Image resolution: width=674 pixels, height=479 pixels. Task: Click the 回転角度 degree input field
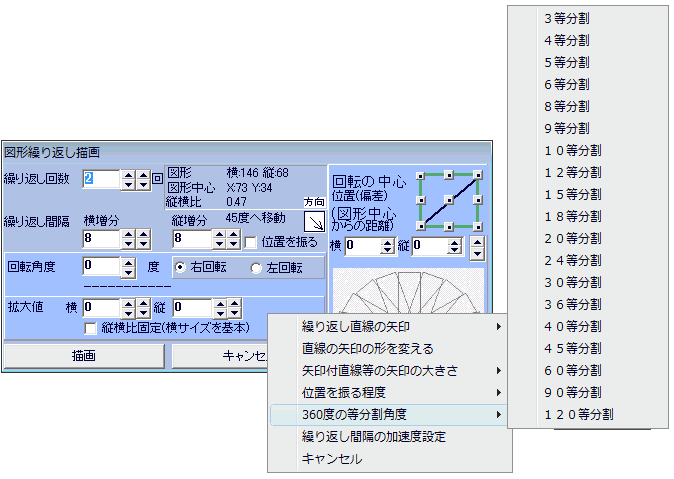pos(101,267)
